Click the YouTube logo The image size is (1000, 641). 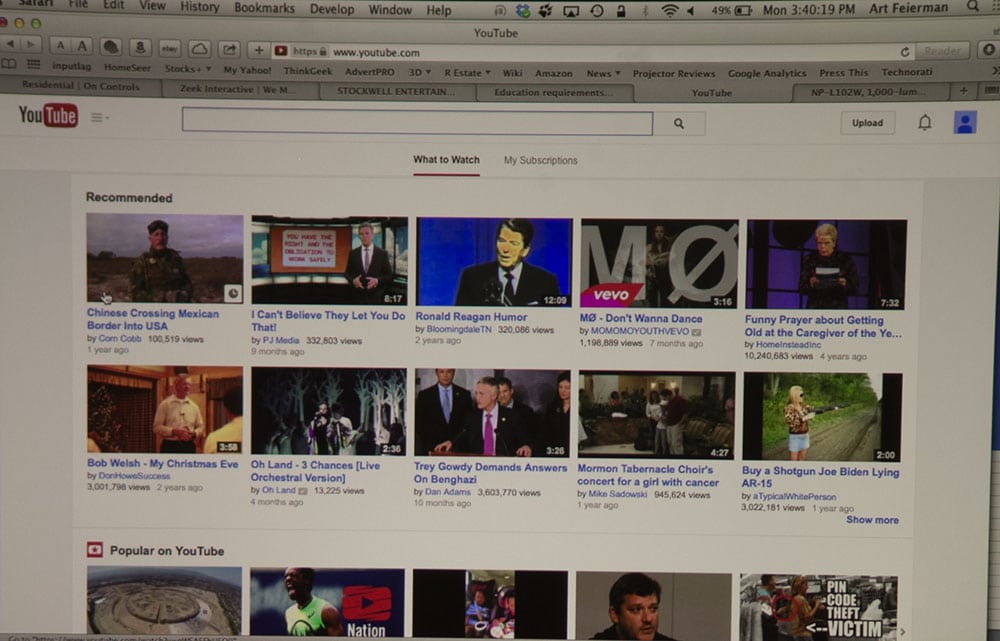click(x=48, y=115)
